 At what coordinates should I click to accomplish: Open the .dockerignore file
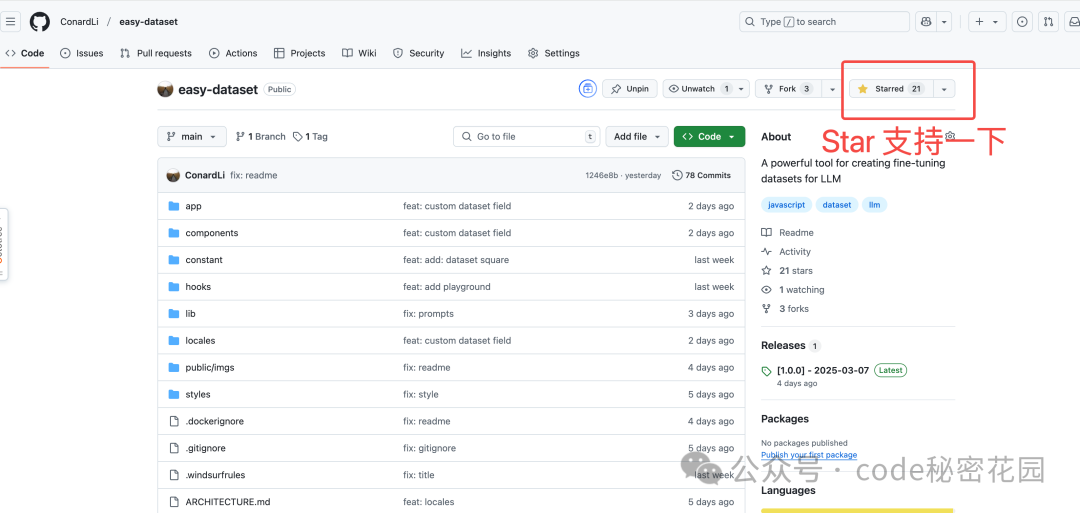click(215, 421)
